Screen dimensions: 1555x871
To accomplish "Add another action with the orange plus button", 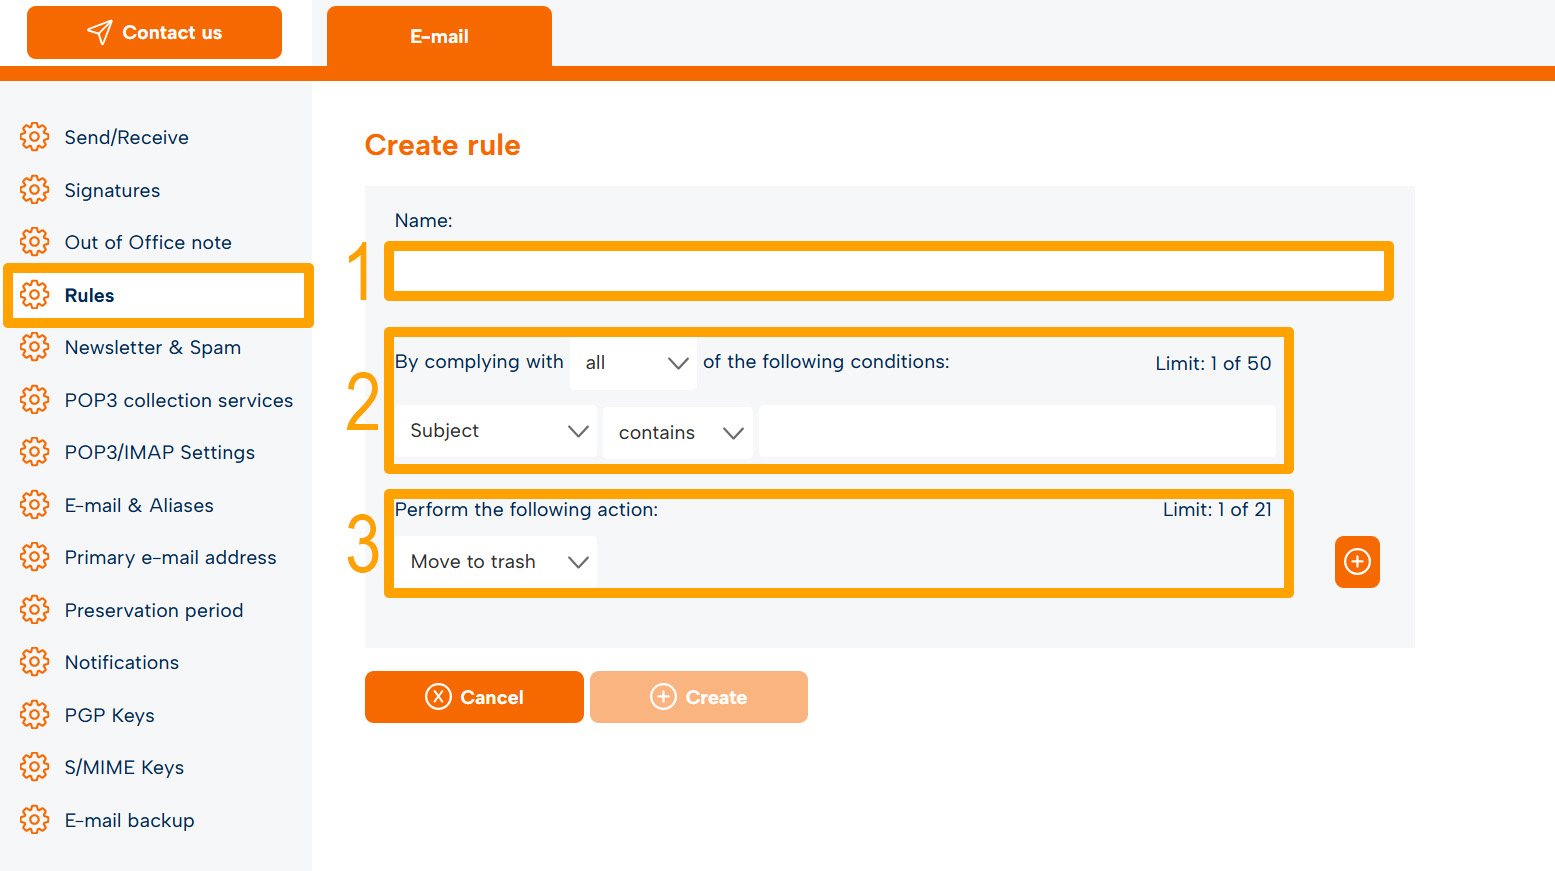I will pos(1357,562).
